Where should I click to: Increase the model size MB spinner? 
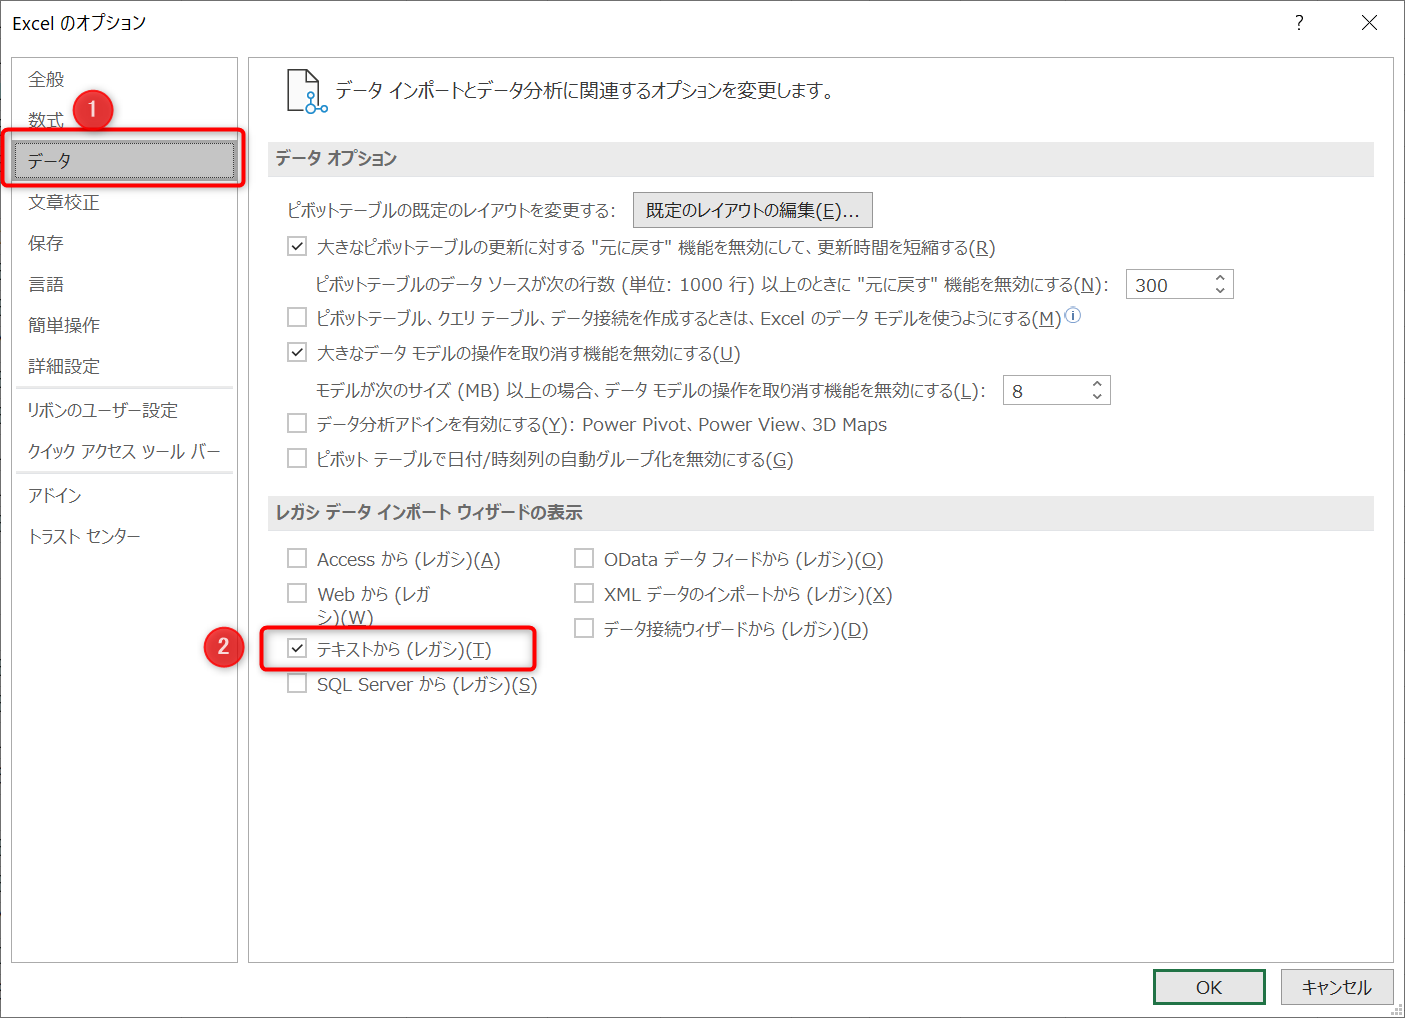pyautogui.click(x=1097, y=384)
